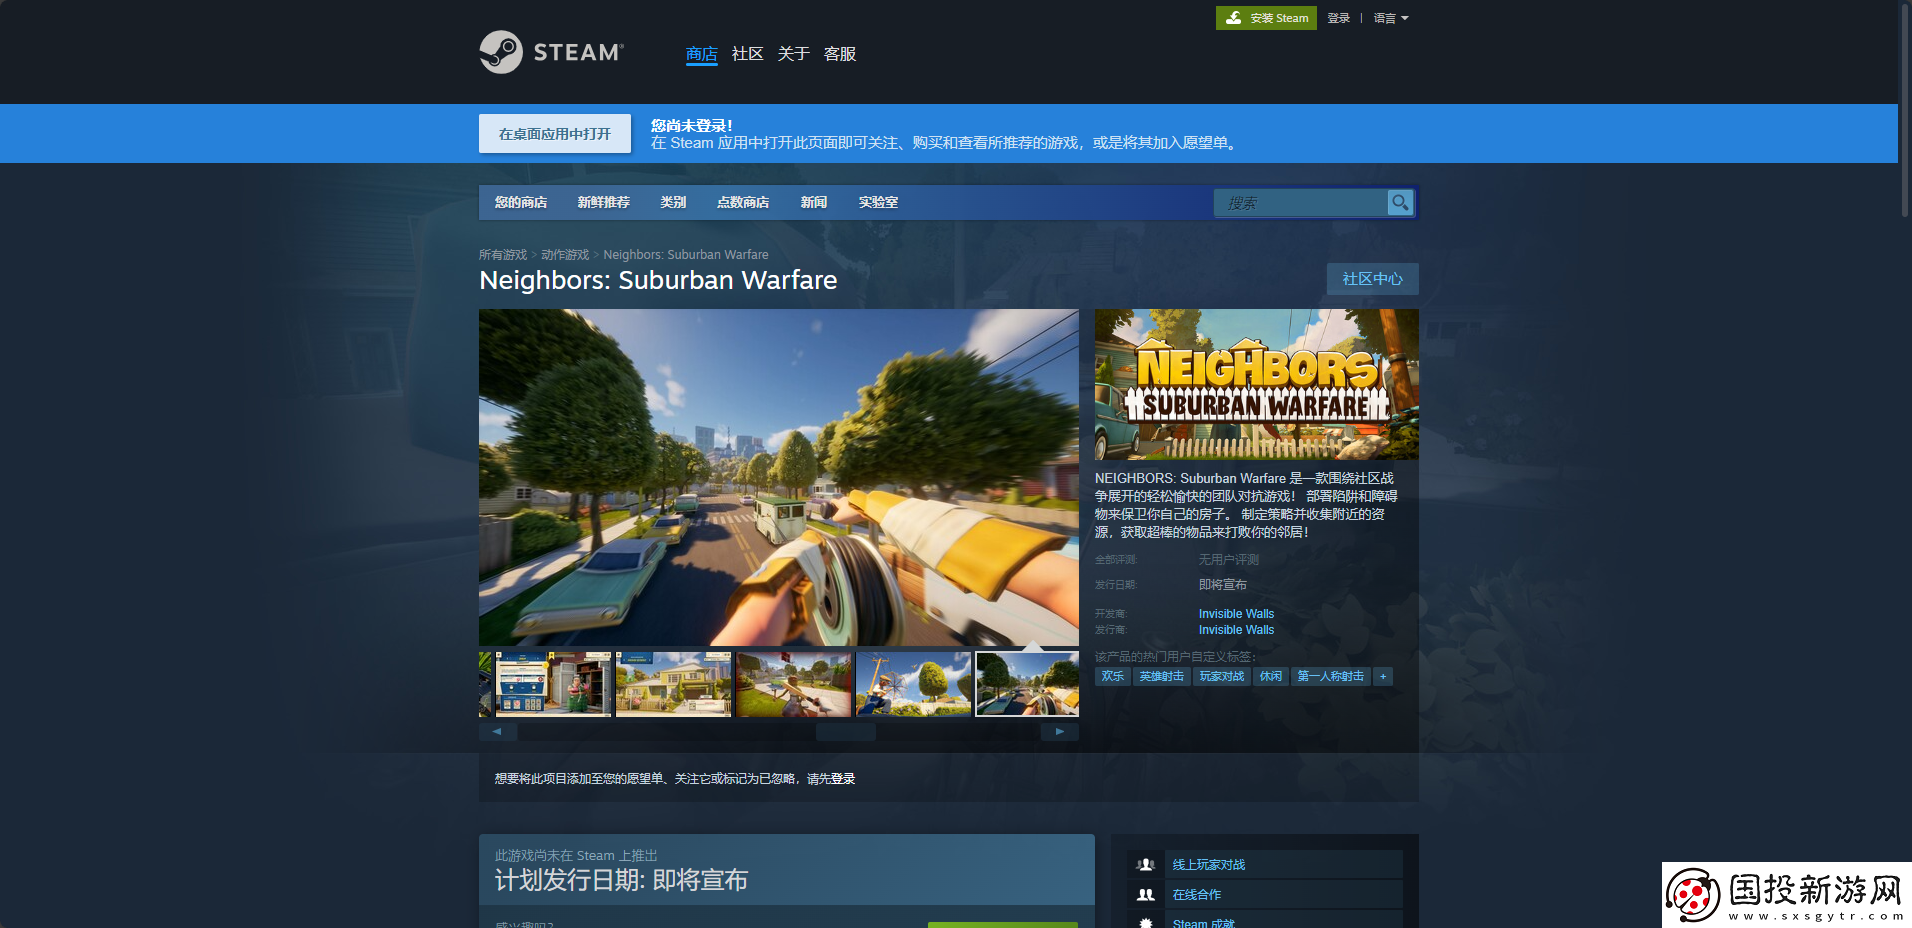Open the 点数商店 points shop
The width and height of the screenshot is (1912, 928).
pyautogui.click(x=743, y=202)
